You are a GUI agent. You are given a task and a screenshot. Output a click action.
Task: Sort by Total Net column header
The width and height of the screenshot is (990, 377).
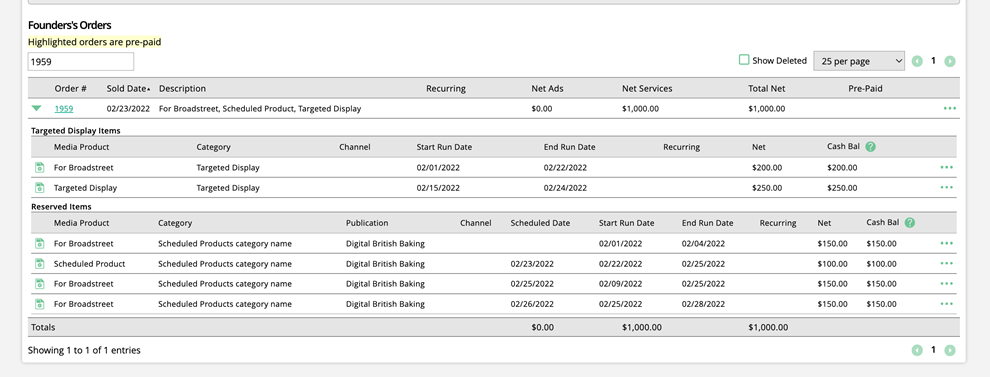pyautogui.click(x=766, y=88)
